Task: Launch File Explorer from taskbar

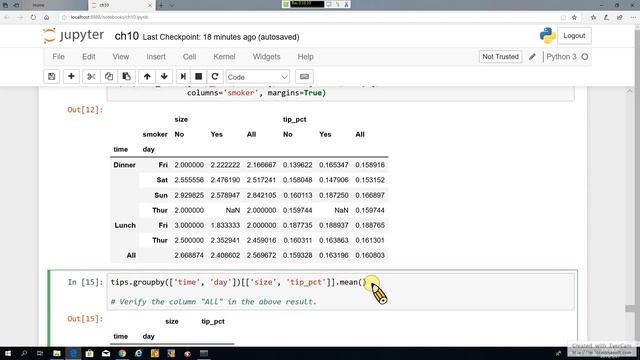Action: click(57, 353)
